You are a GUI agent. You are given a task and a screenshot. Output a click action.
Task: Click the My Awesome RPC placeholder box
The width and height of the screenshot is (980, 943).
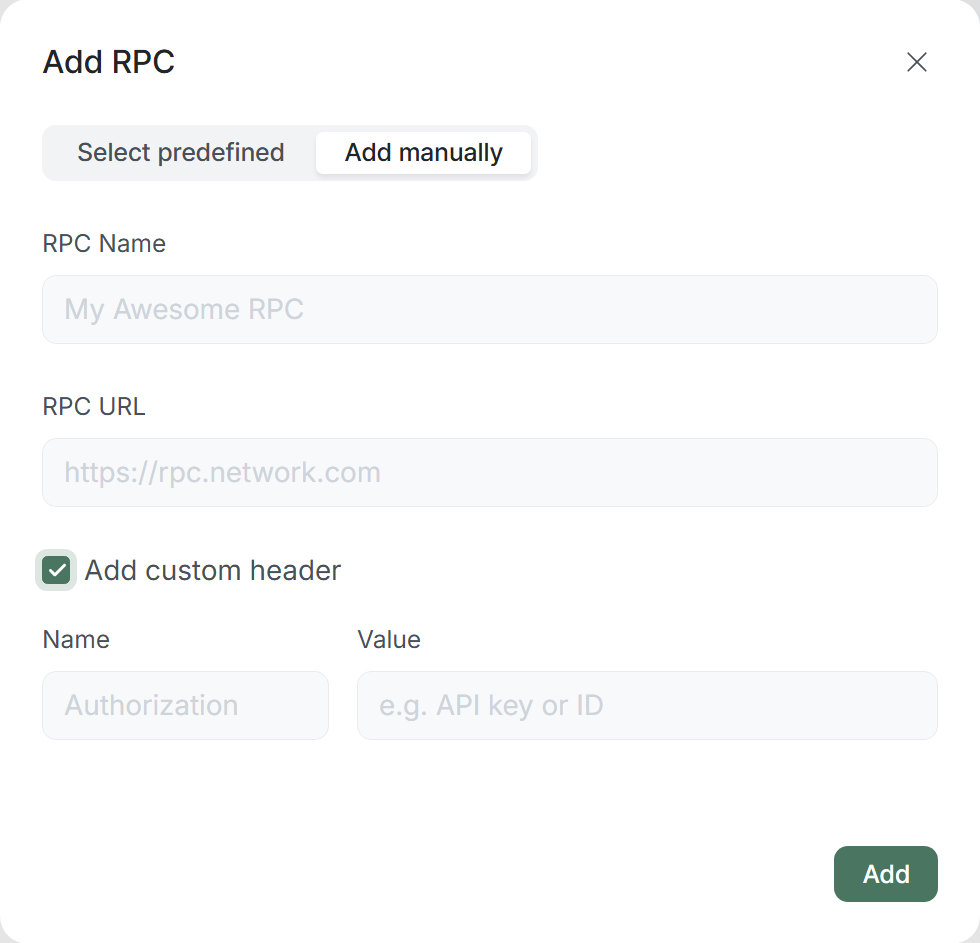point(489,309)
